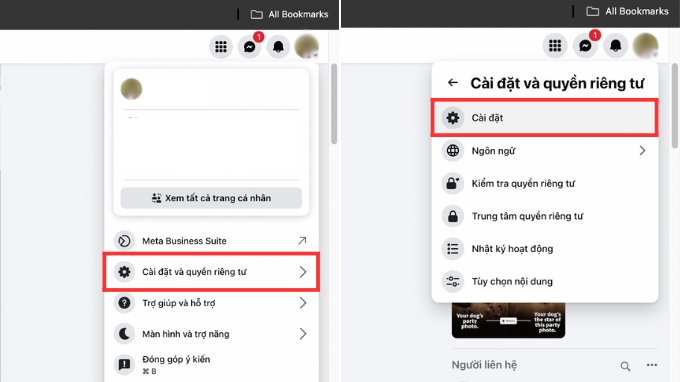Click Xem tất cả trang cá nhân button
This screenshot has height=382, width=680.
click(x=211, y=198)
